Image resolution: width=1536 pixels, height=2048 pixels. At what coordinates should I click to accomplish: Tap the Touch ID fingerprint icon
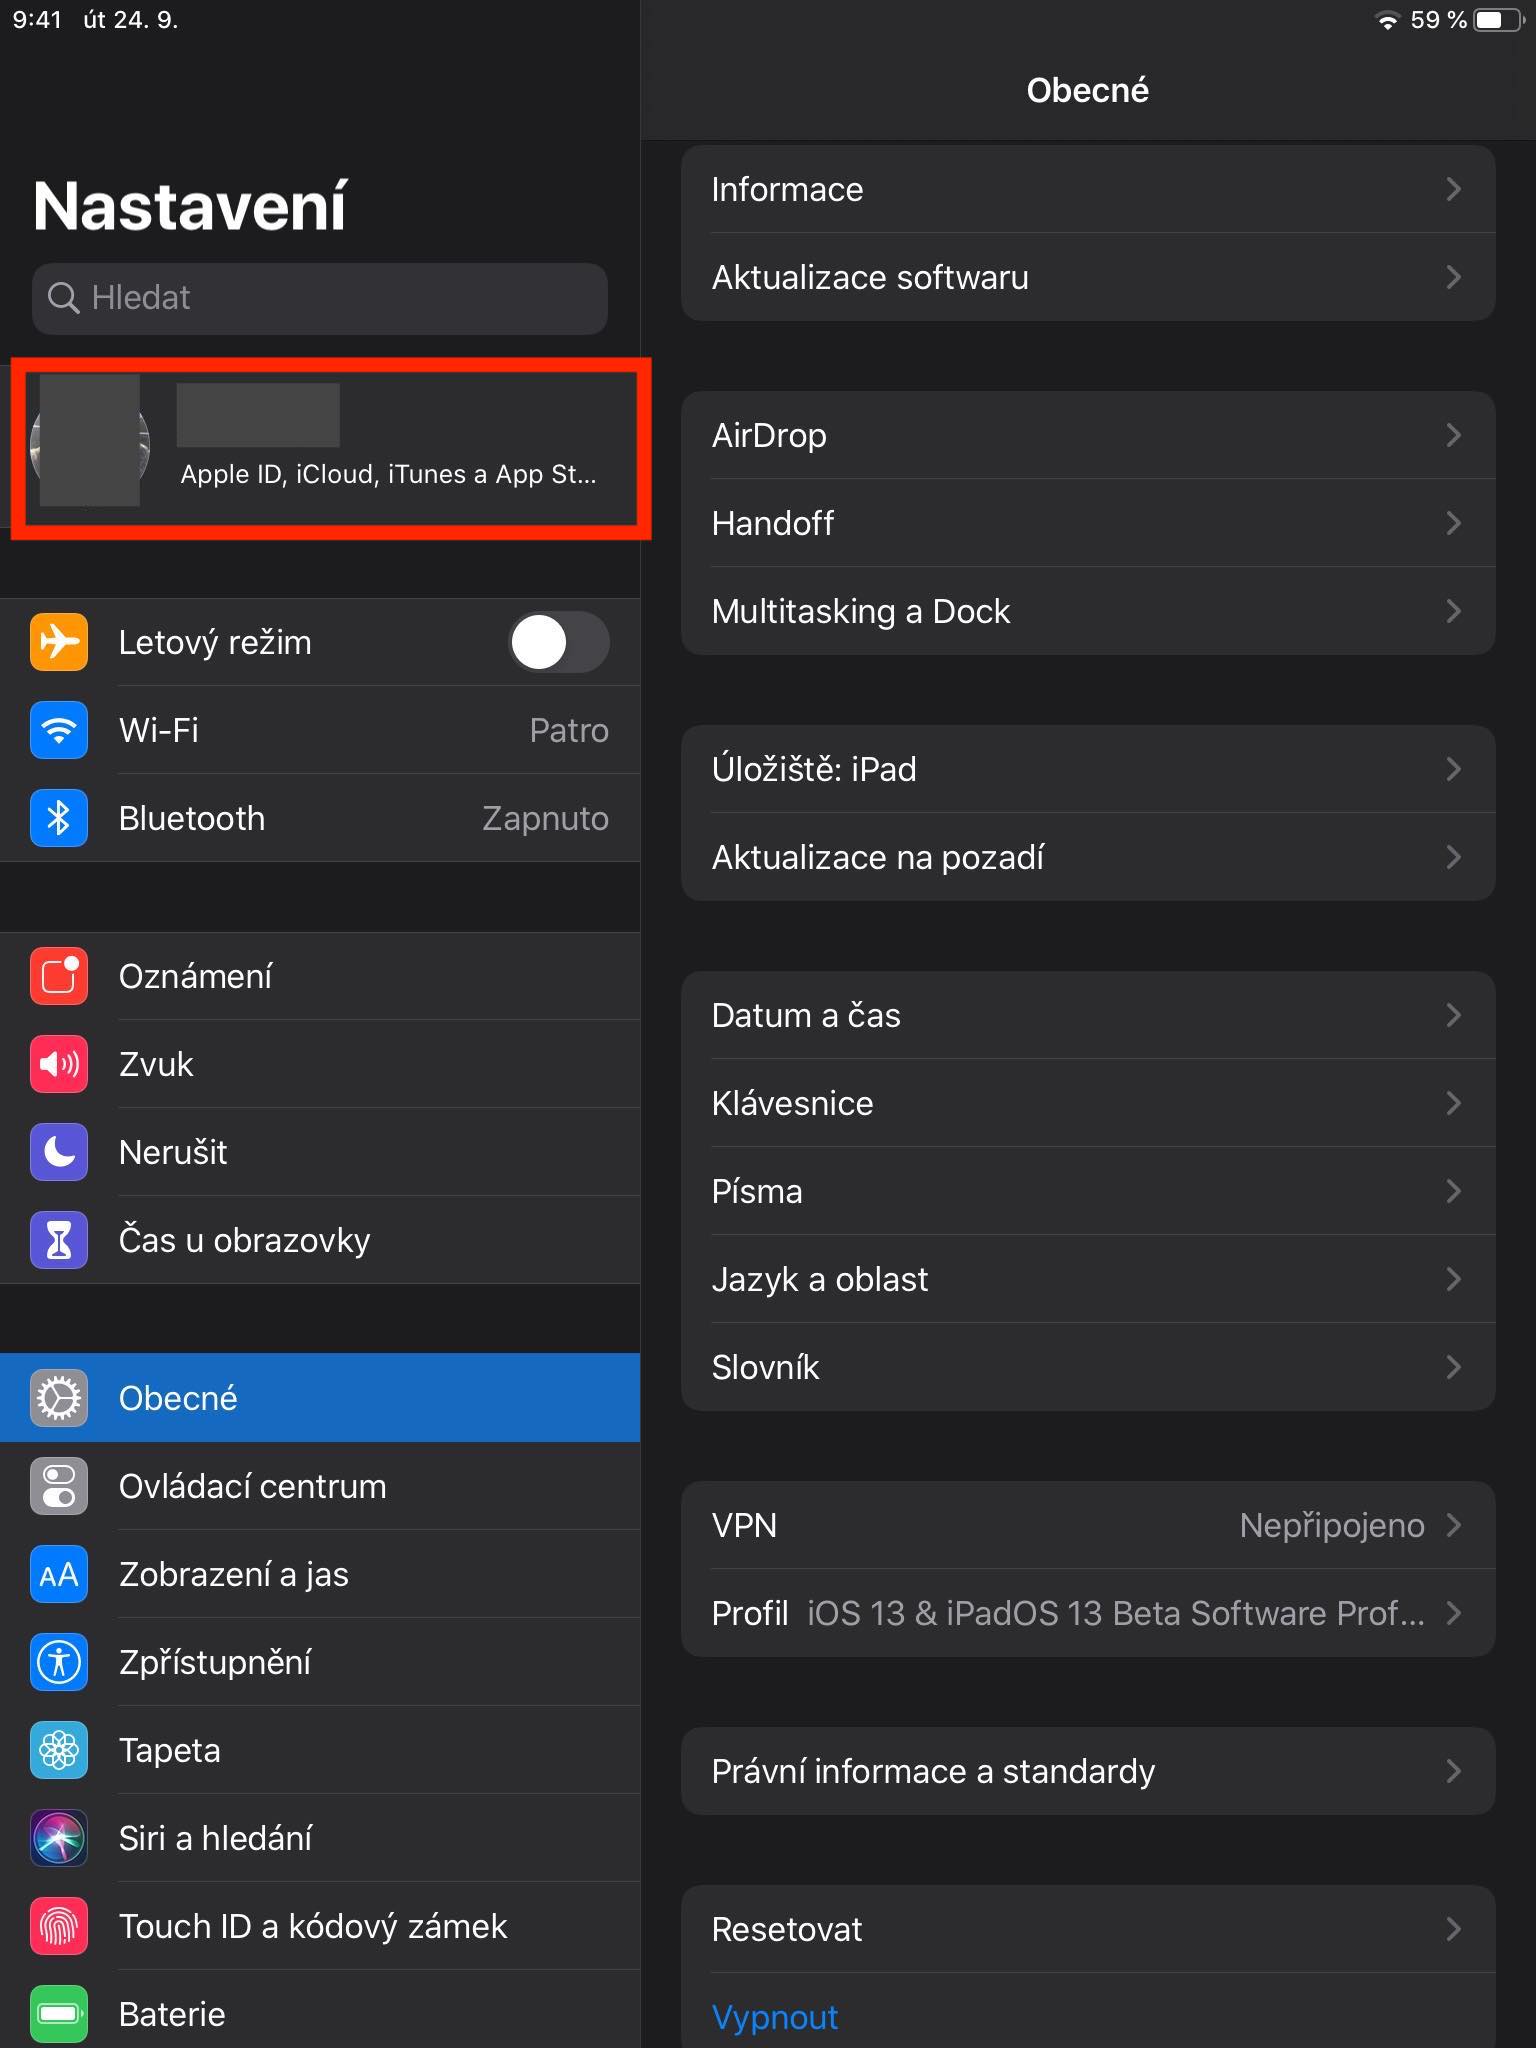pos(59,1926)
